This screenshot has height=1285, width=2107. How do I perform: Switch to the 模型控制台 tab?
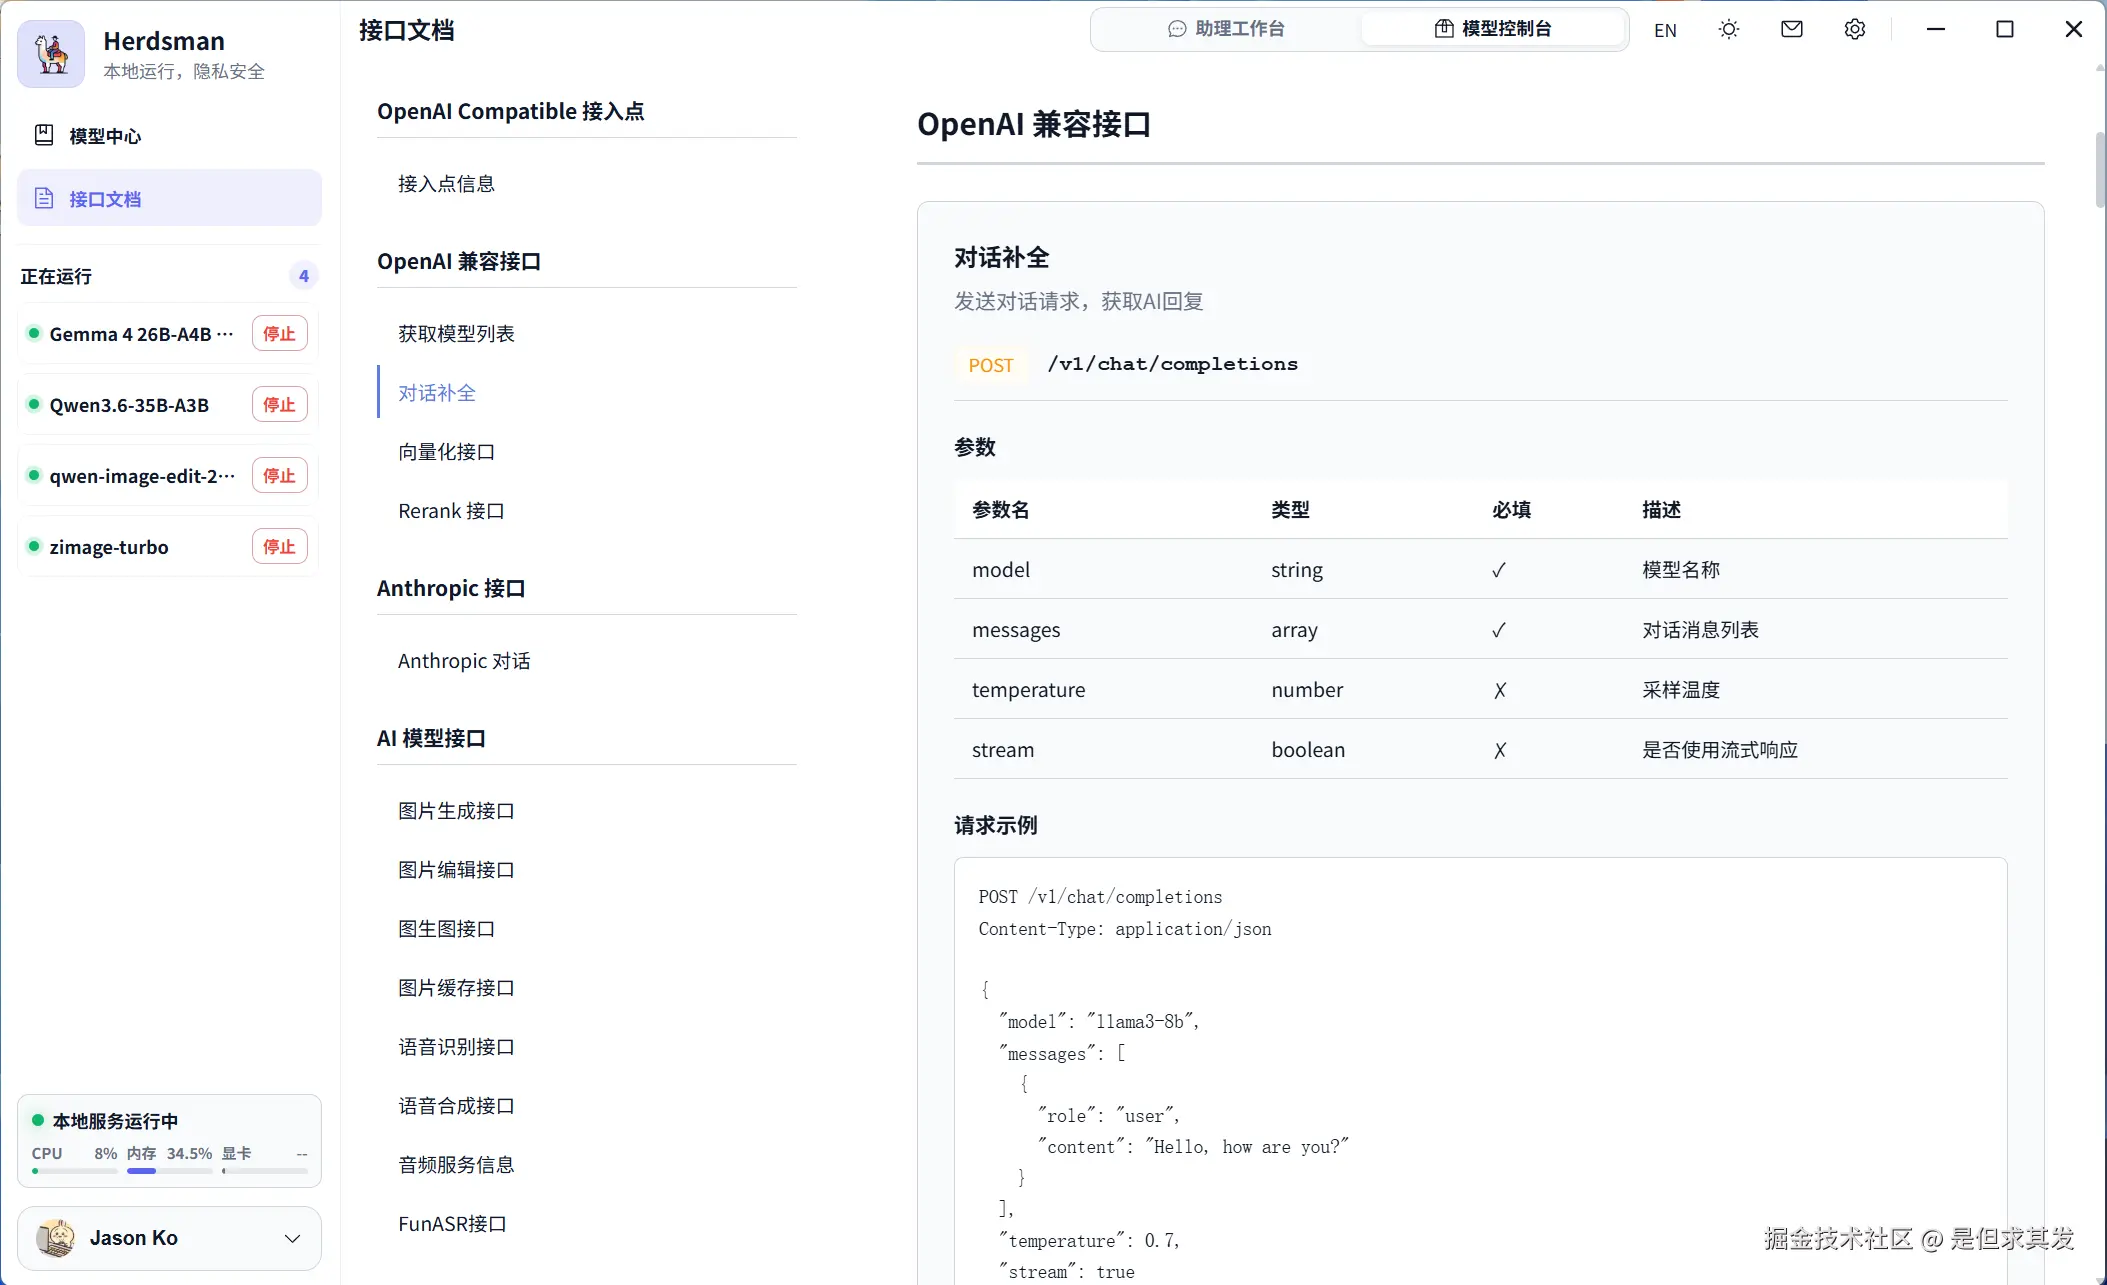(x=1493, y=29)
